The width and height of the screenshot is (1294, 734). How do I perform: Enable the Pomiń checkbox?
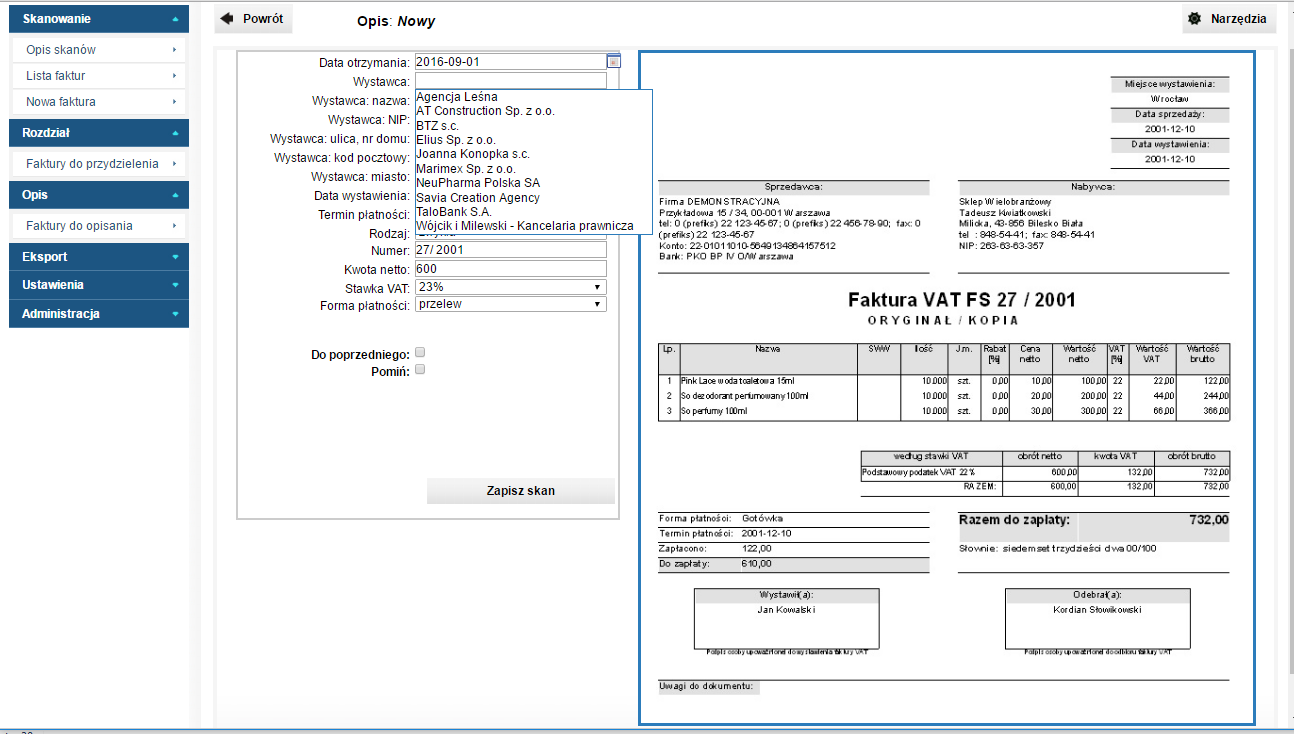(420, 370)
